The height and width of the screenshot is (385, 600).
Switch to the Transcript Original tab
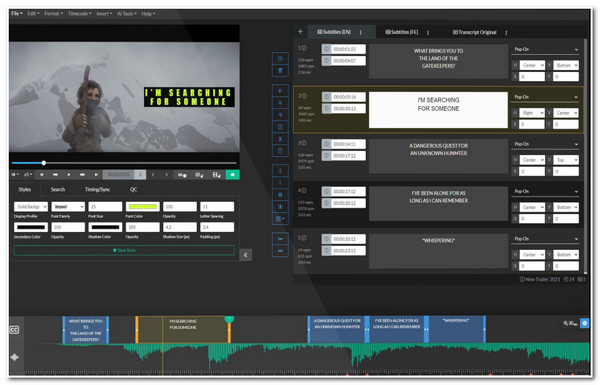[x=474, y=33]
